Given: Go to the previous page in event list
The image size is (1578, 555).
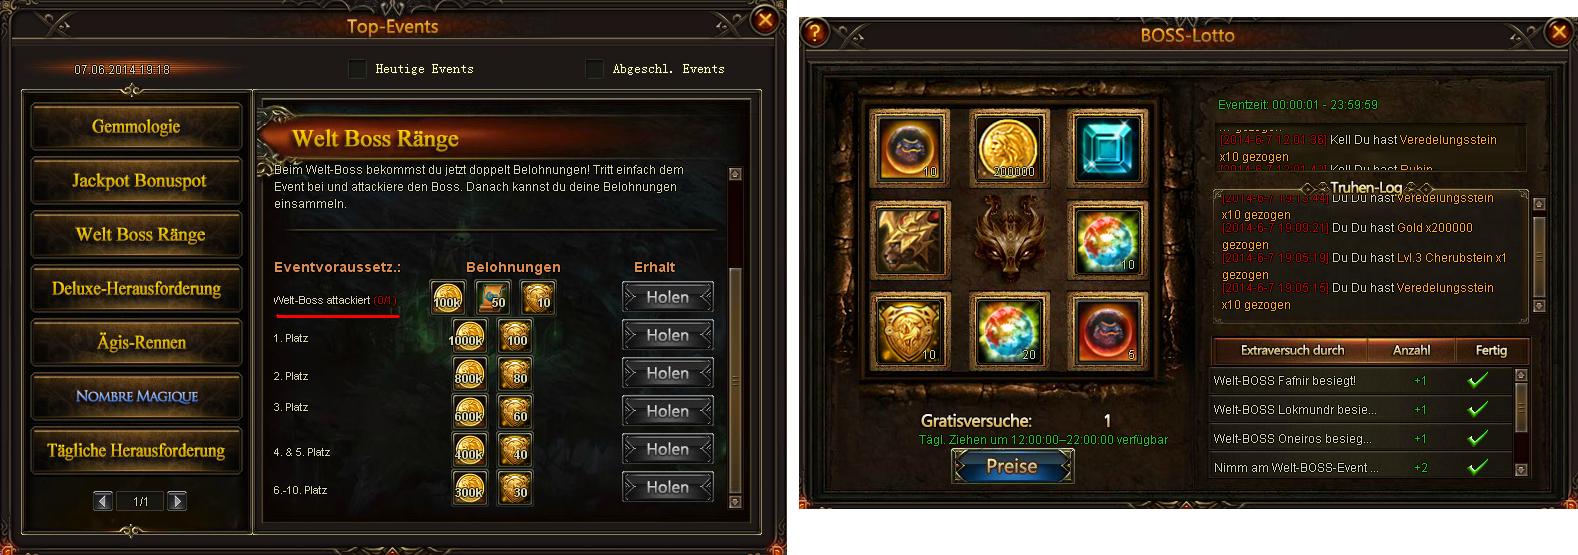Looking at the screenshot, I should 103,501.
